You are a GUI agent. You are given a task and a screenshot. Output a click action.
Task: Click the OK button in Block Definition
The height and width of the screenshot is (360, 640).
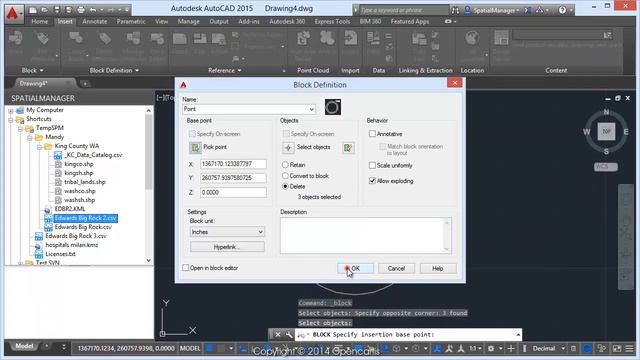pos(355,268)
